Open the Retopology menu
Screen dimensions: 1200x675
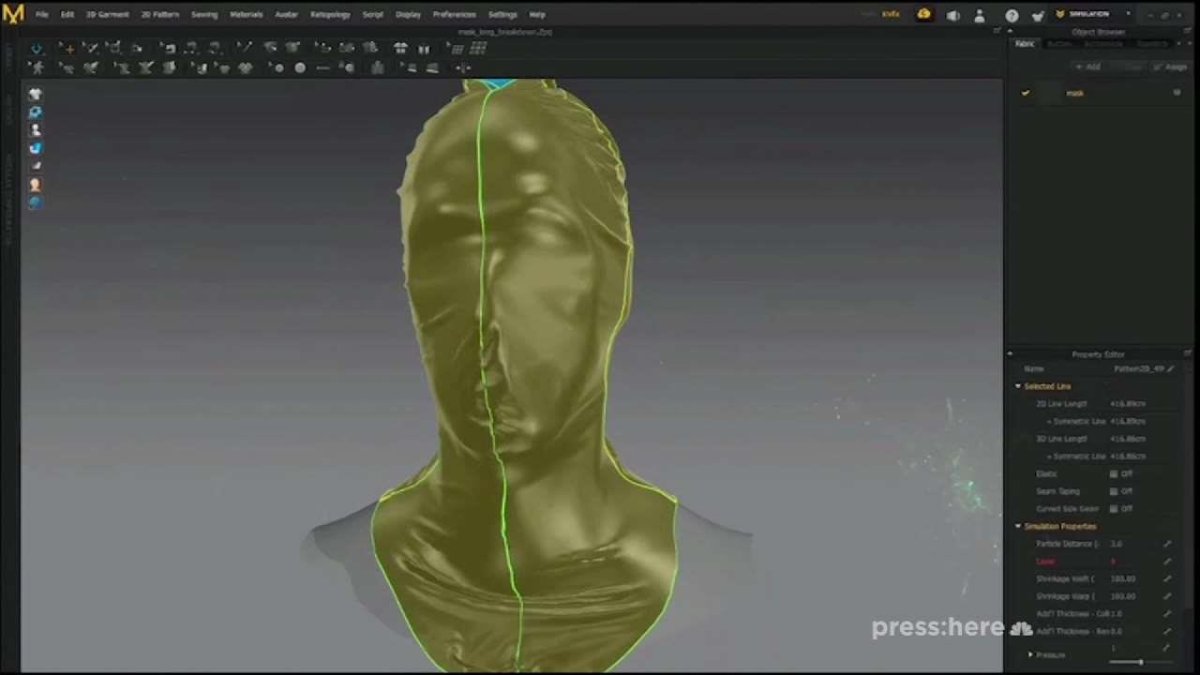330,15
